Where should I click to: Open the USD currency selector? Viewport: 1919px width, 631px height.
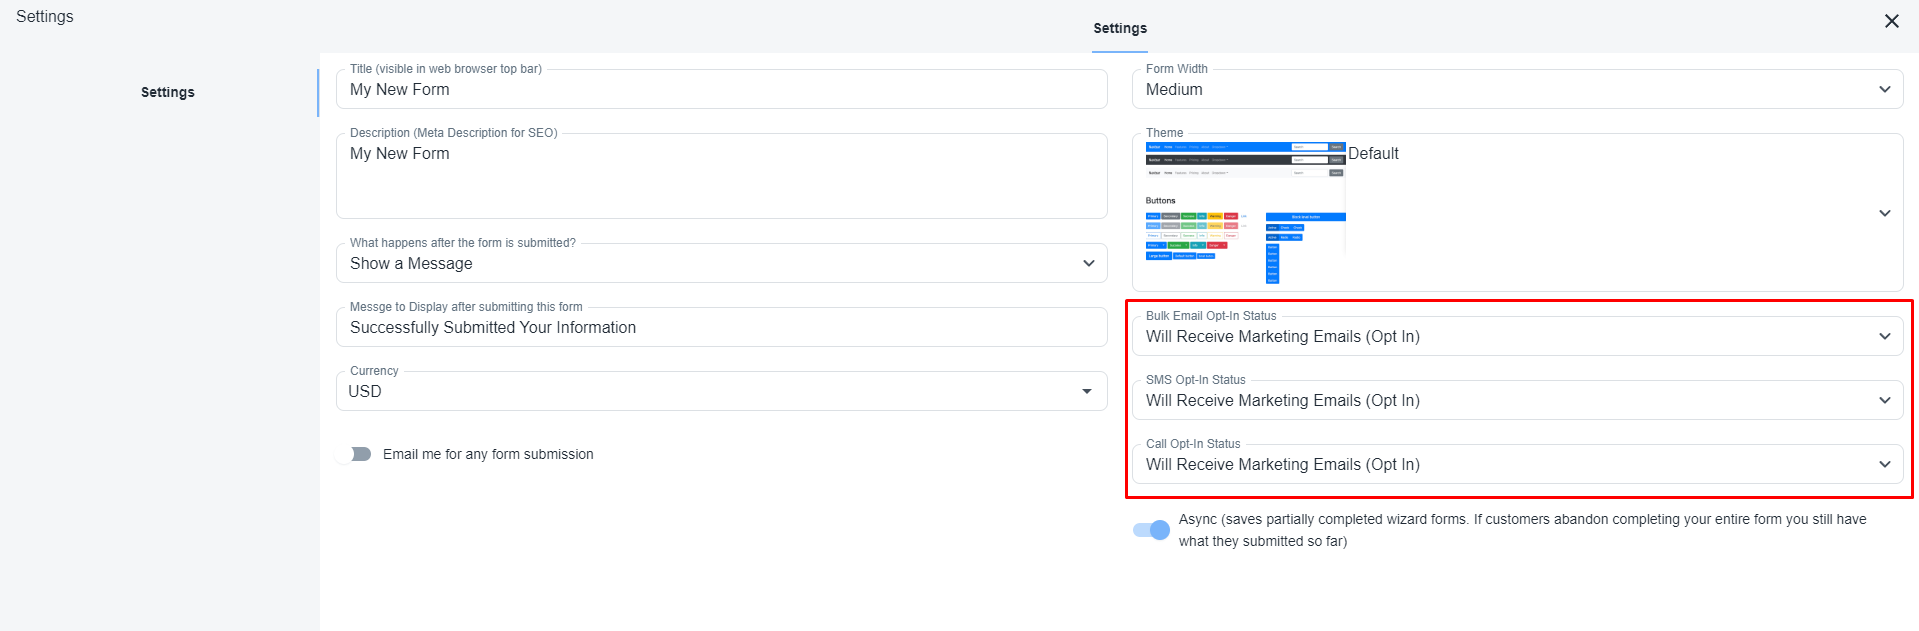(700, 392)
